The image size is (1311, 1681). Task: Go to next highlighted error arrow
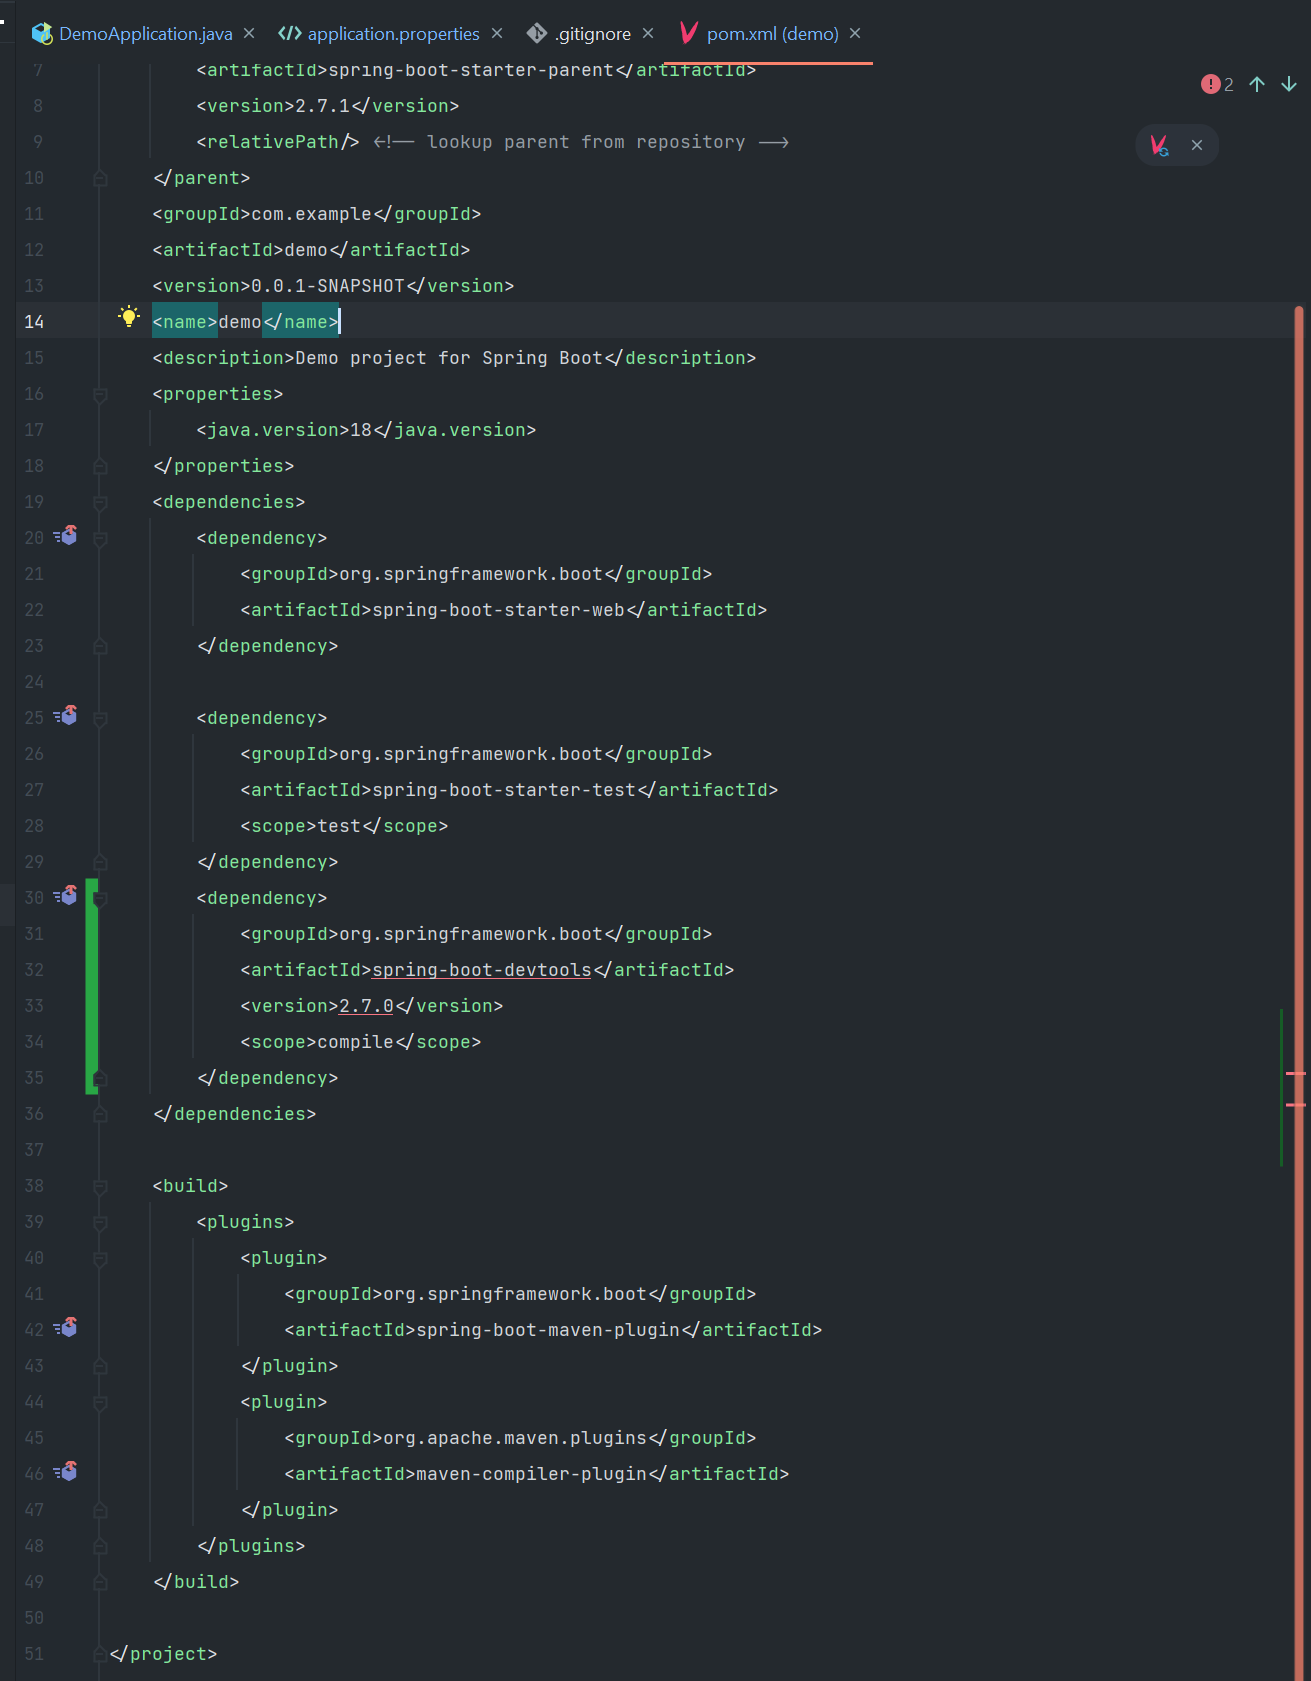[1289, 85]
